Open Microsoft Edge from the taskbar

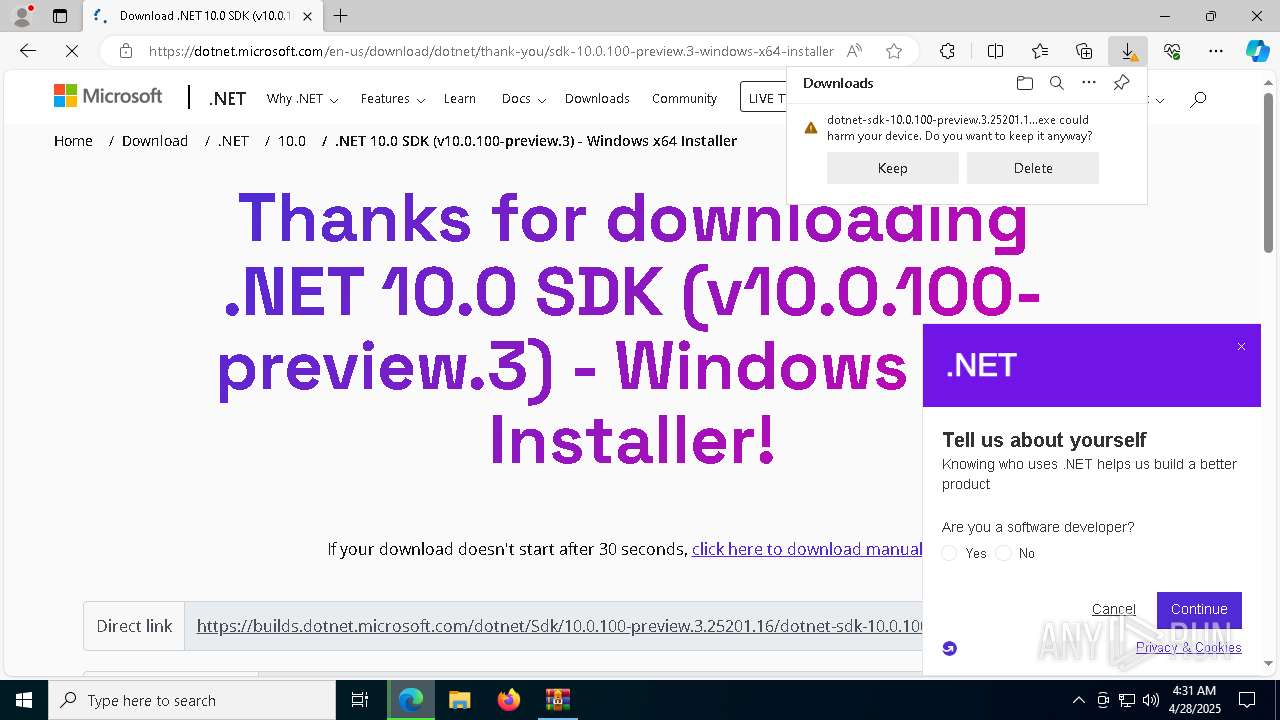point(411,700)
